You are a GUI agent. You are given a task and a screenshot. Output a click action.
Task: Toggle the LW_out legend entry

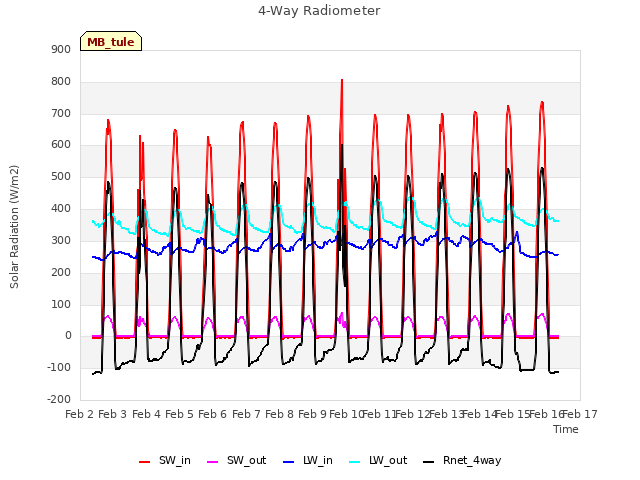click(x=378, y=460)
